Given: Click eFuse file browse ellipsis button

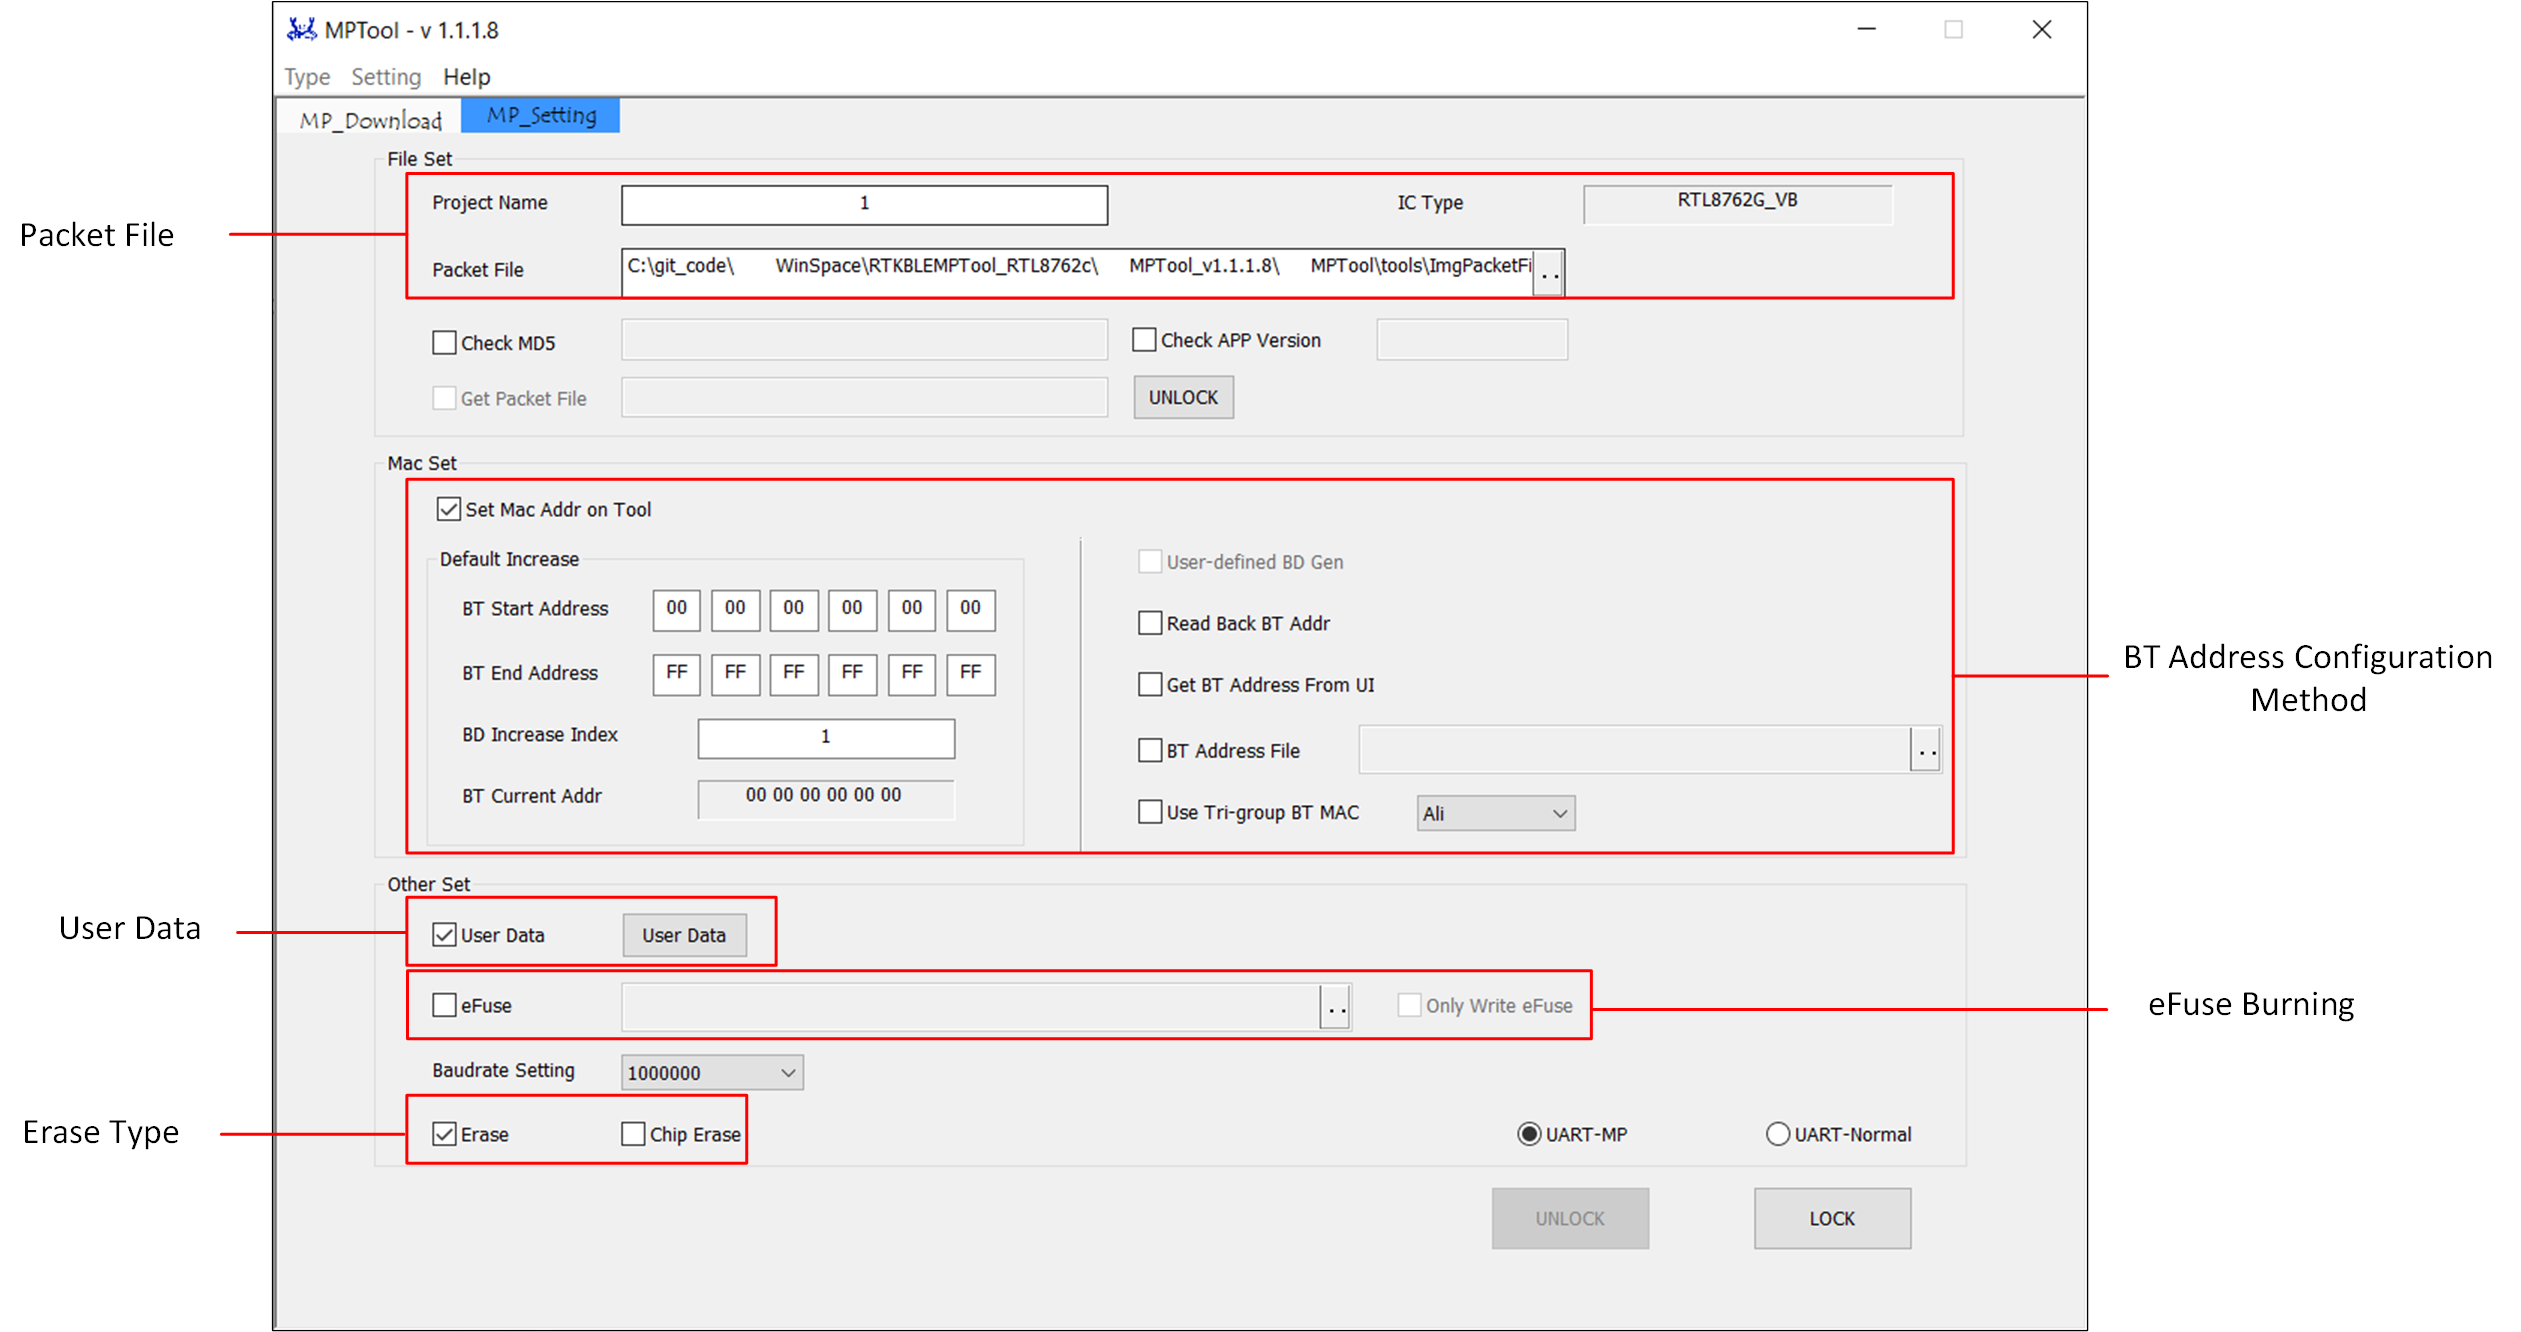Looking at the screenshot, I should point(1336,1007).
